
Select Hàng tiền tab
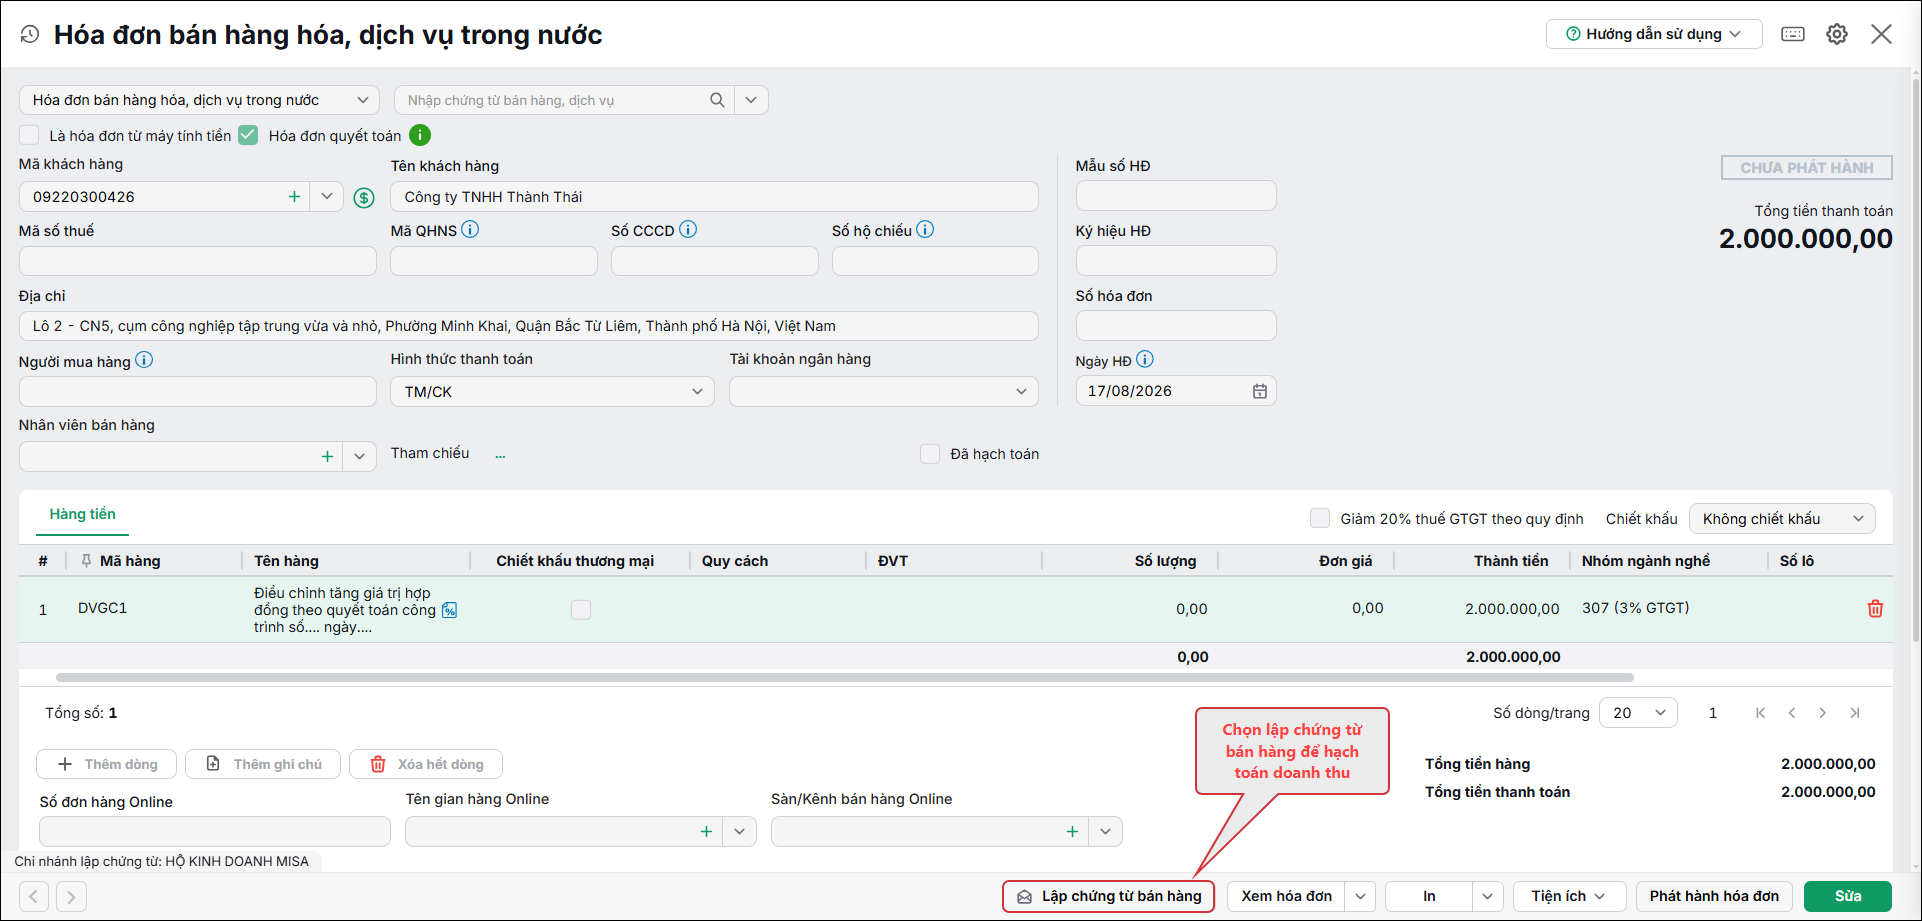click(82, 514)
